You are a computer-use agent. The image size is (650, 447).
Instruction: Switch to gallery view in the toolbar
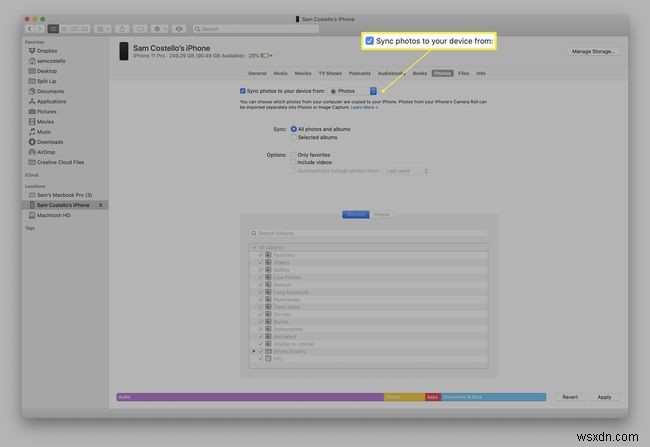point(85,29)
